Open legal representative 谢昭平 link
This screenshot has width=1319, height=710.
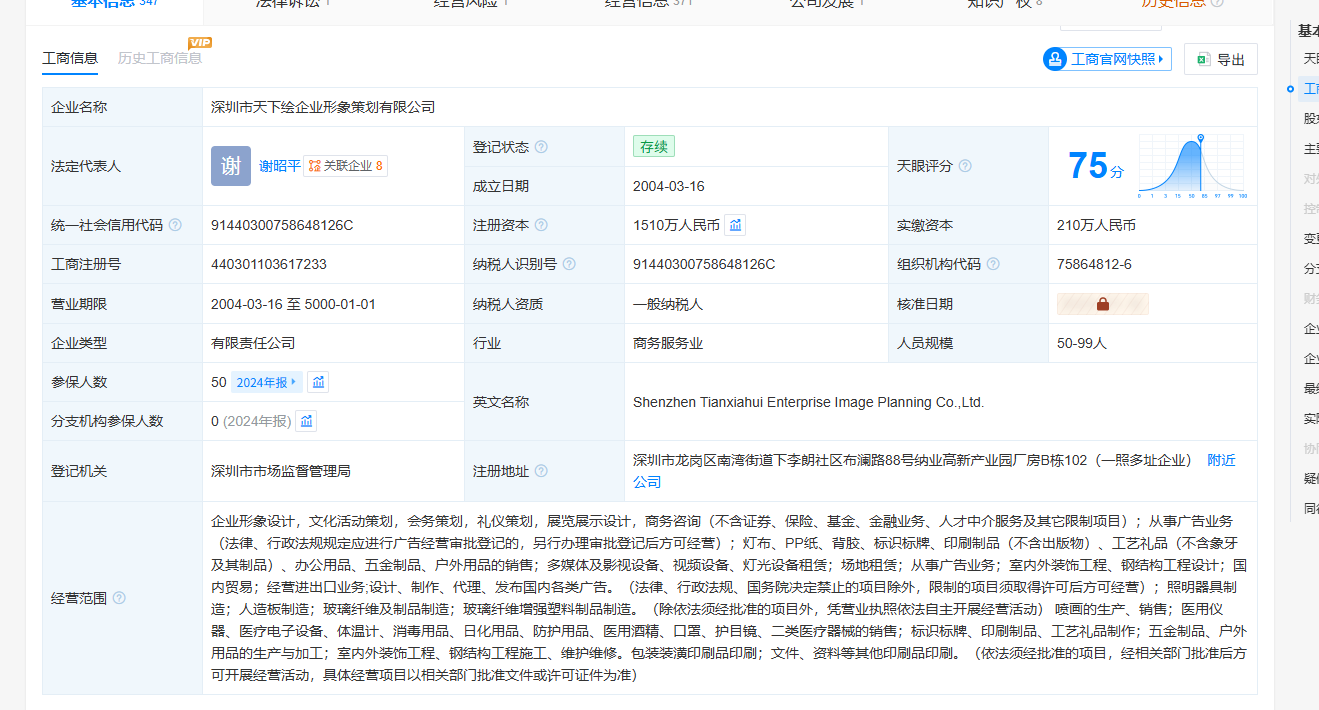[280, 166]
